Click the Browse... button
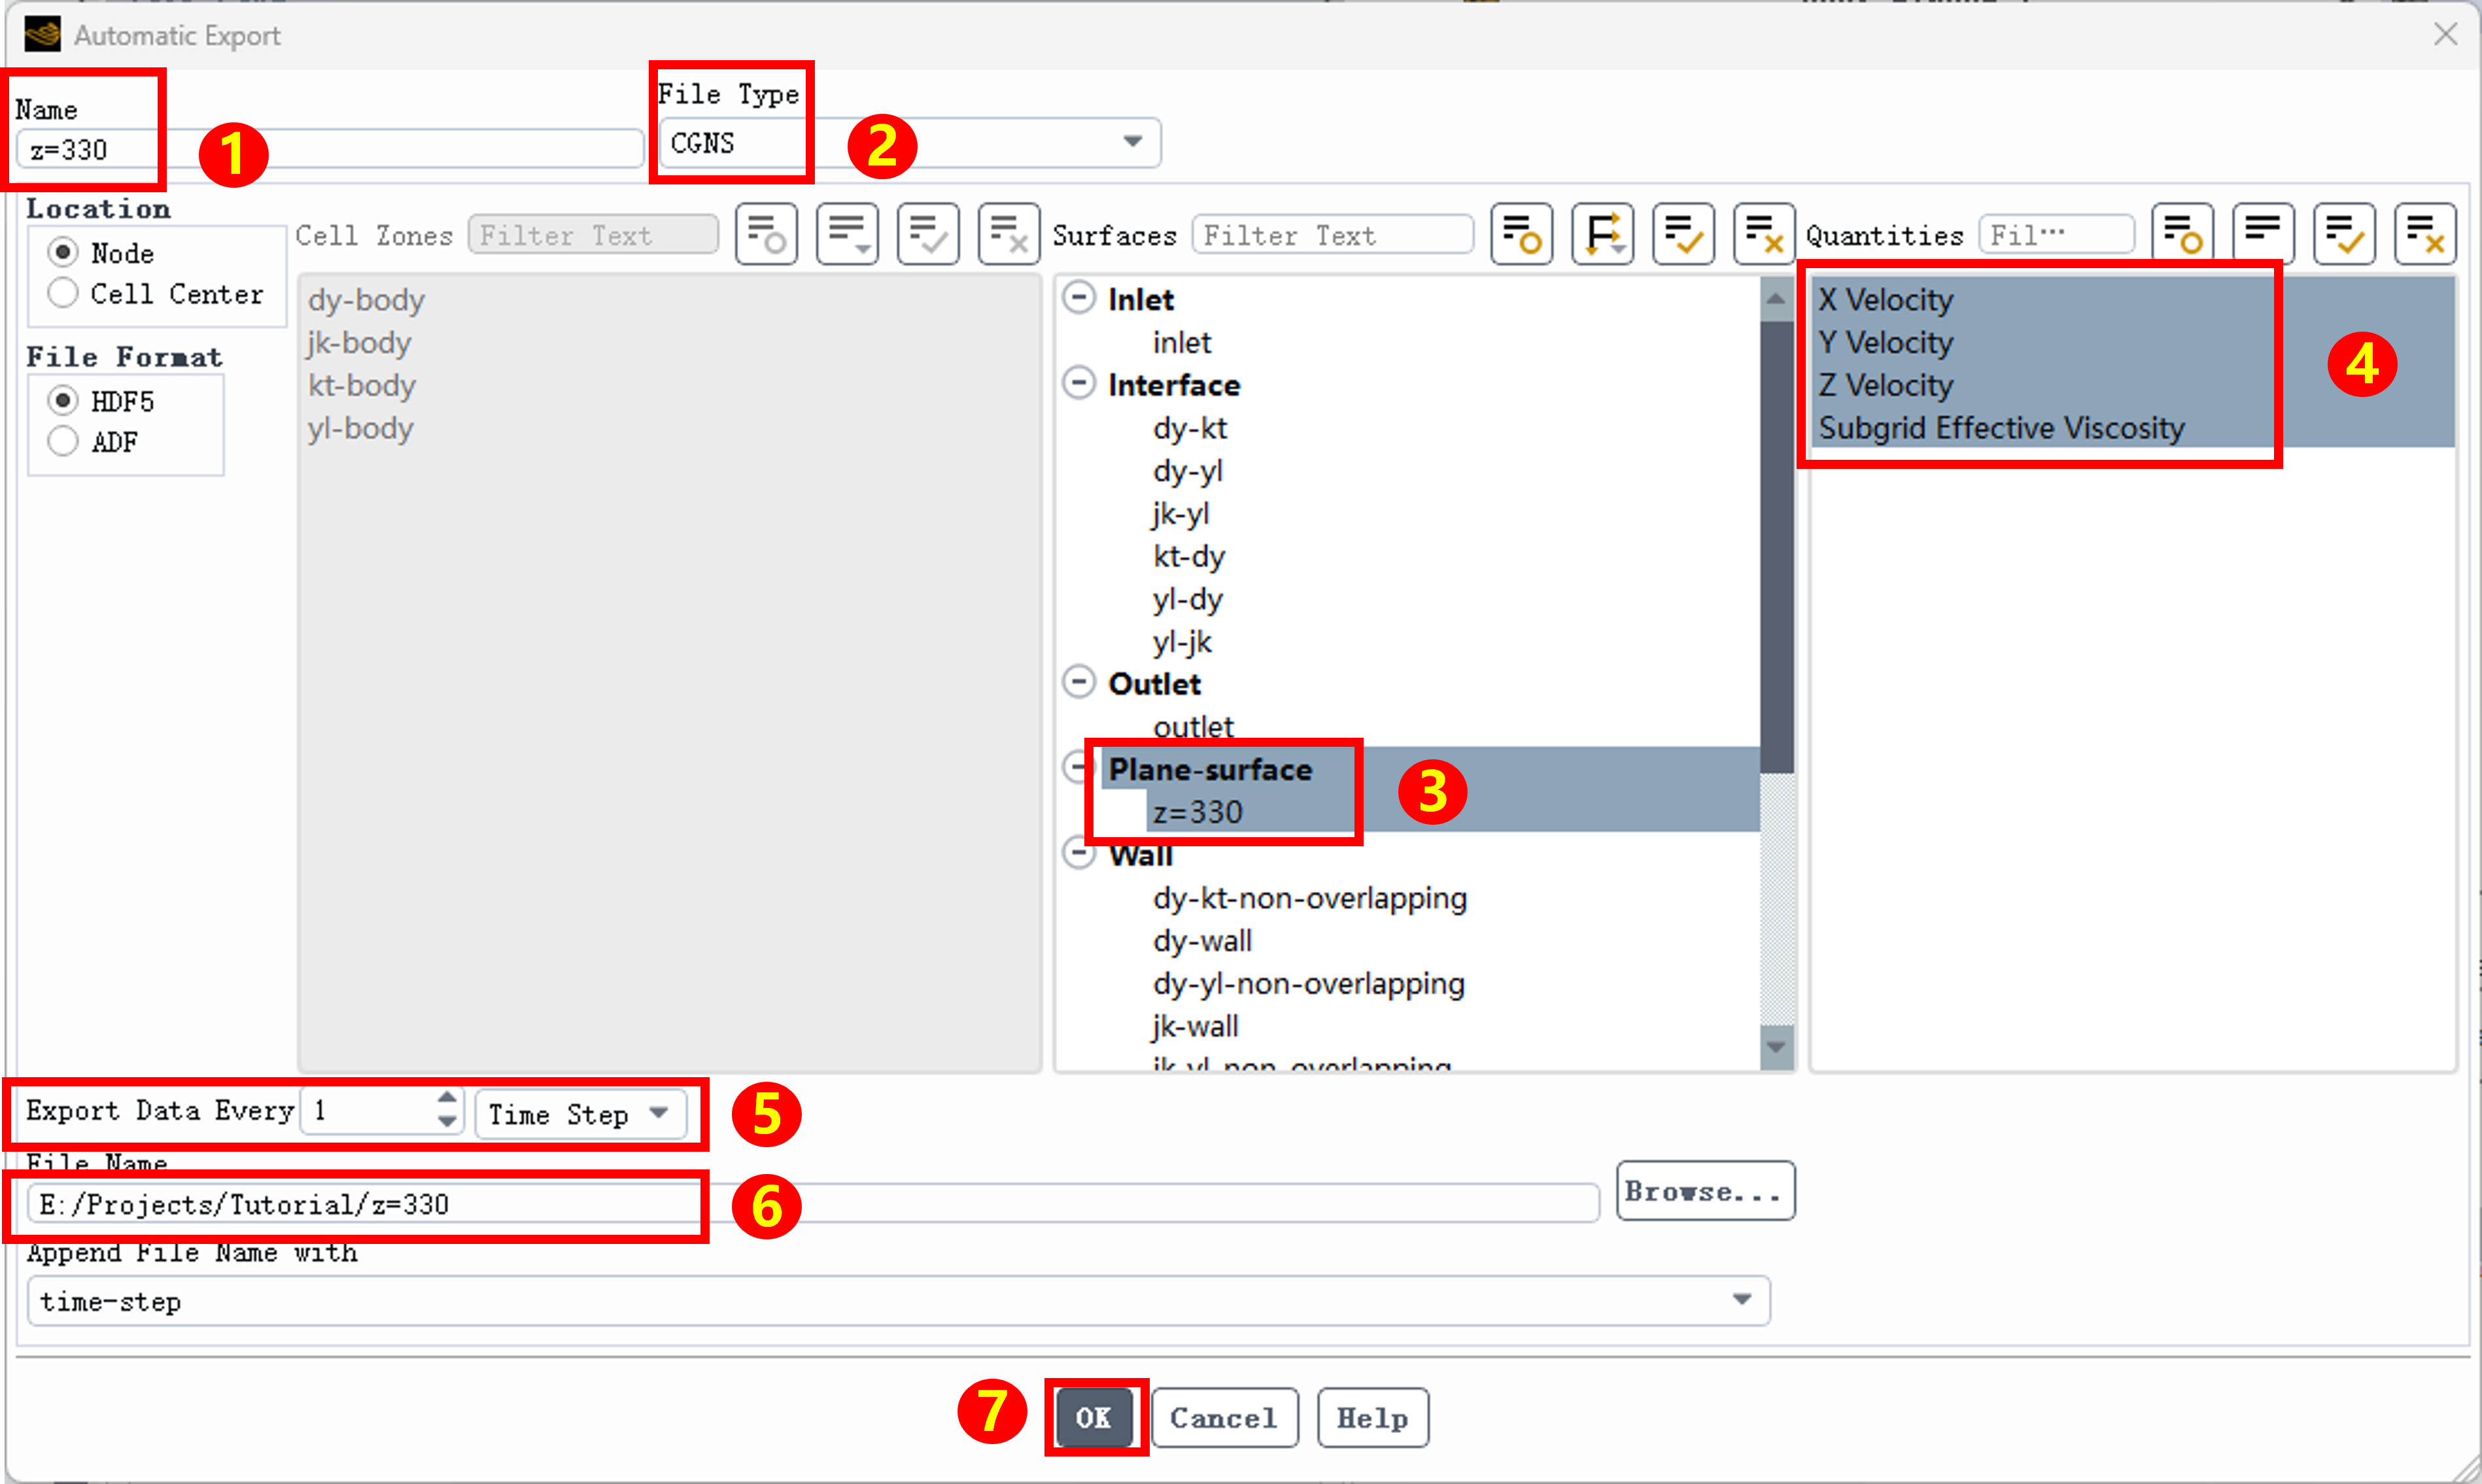 (x=1705, y=1191)
